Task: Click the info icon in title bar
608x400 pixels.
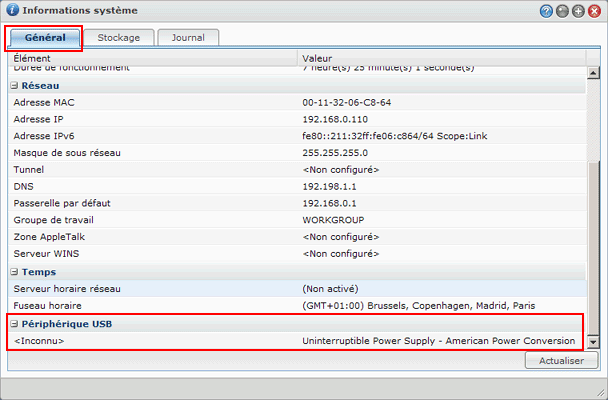Action: [x=12, y=10]
